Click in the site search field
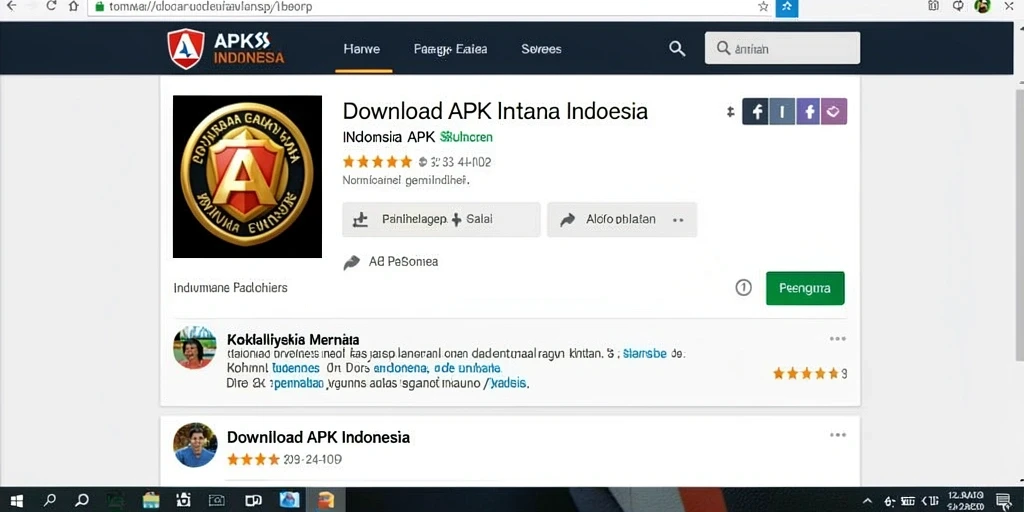 click(782, 48)
